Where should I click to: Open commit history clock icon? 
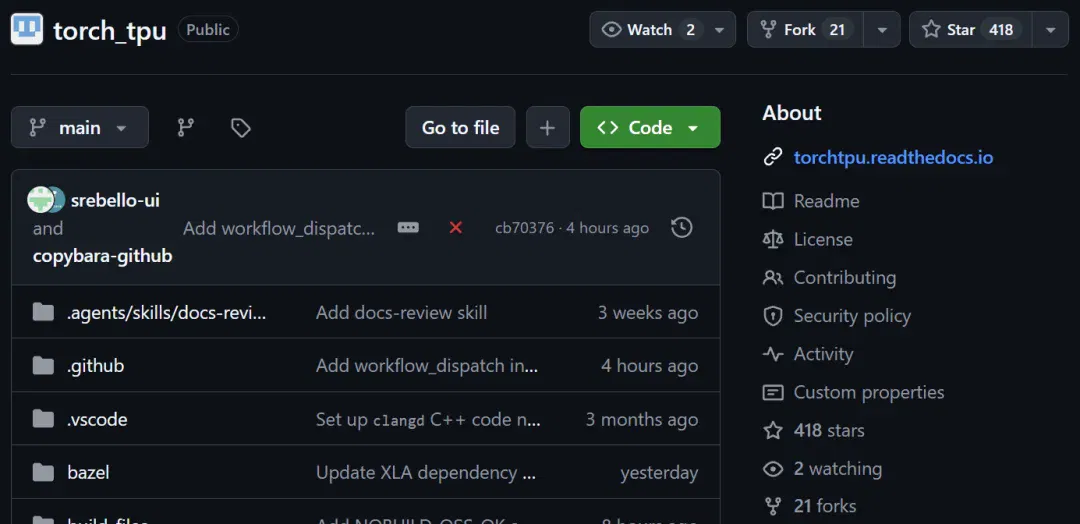(x=681, y=227)
